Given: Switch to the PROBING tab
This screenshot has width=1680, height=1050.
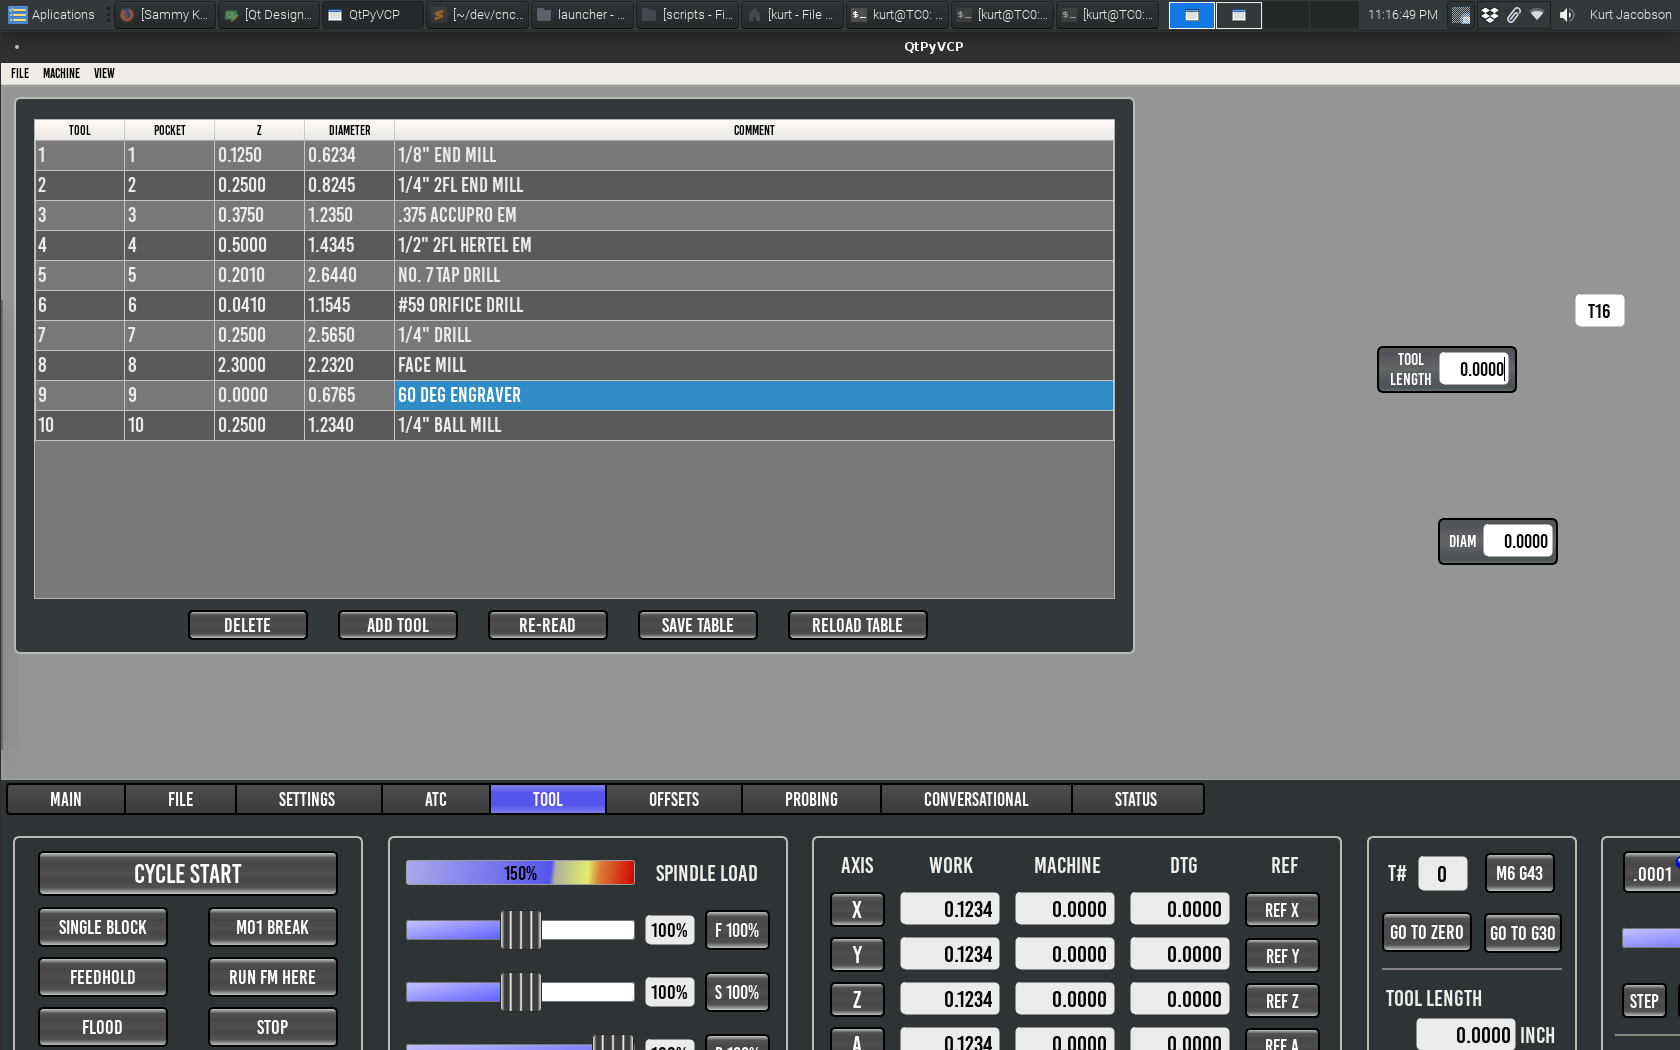Looking at the screenshot, I should click(x=811, y=799).
